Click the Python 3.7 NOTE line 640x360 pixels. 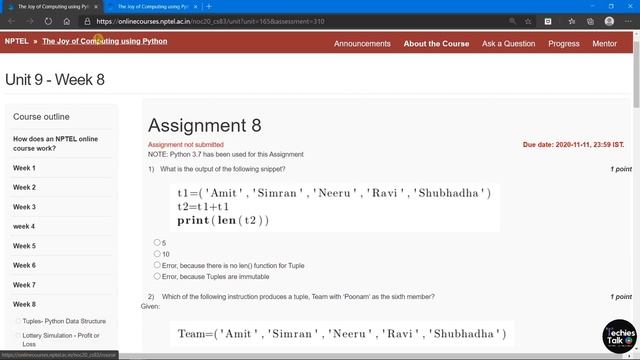(225, 154)
